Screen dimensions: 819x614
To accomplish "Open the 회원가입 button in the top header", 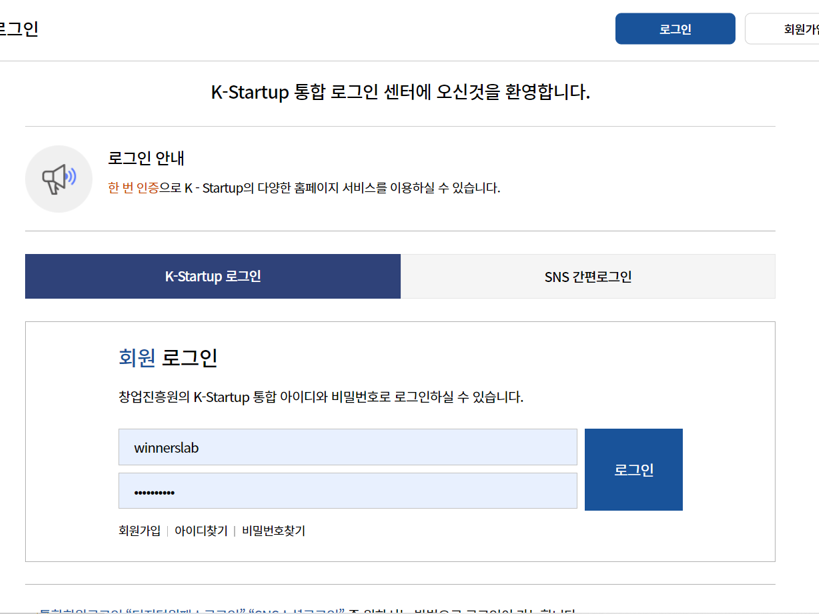I will [782, 29].
